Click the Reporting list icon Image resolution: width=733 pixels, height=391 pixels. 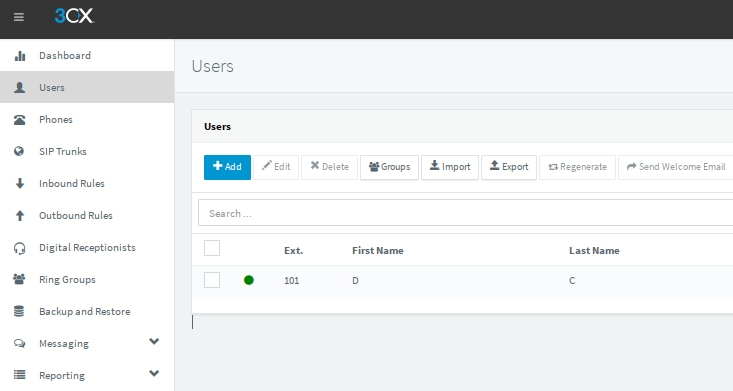tap(19, 375)
